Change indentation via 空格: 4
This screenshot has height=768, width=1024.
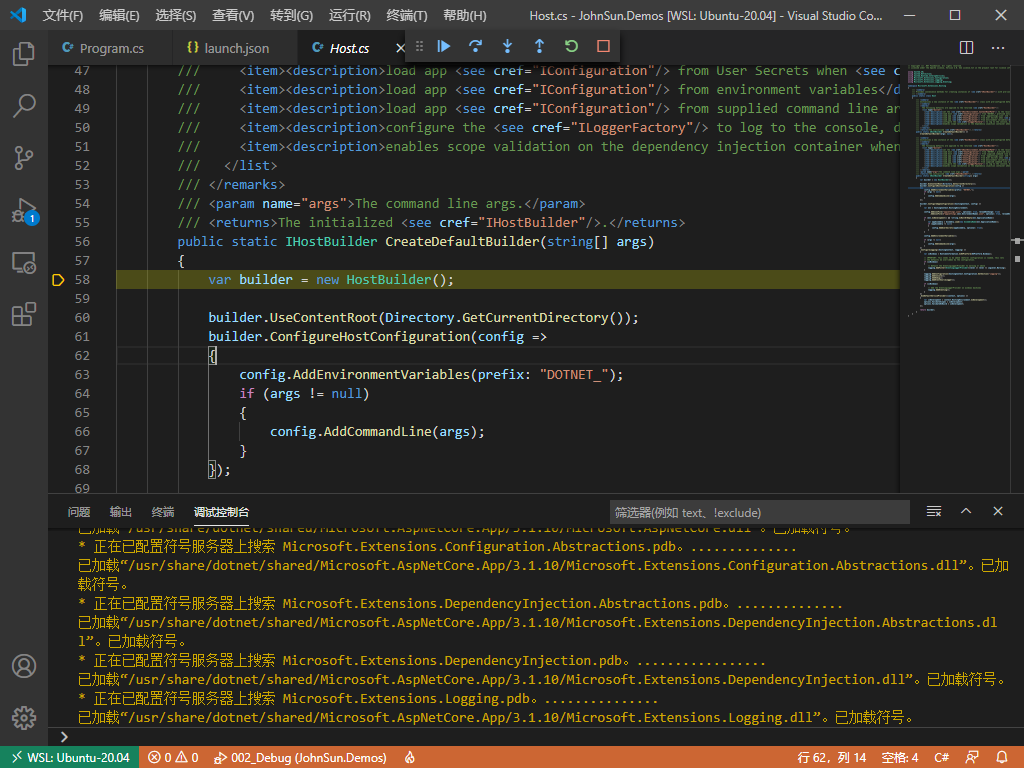pyautogui.click(x=899, y=758)
